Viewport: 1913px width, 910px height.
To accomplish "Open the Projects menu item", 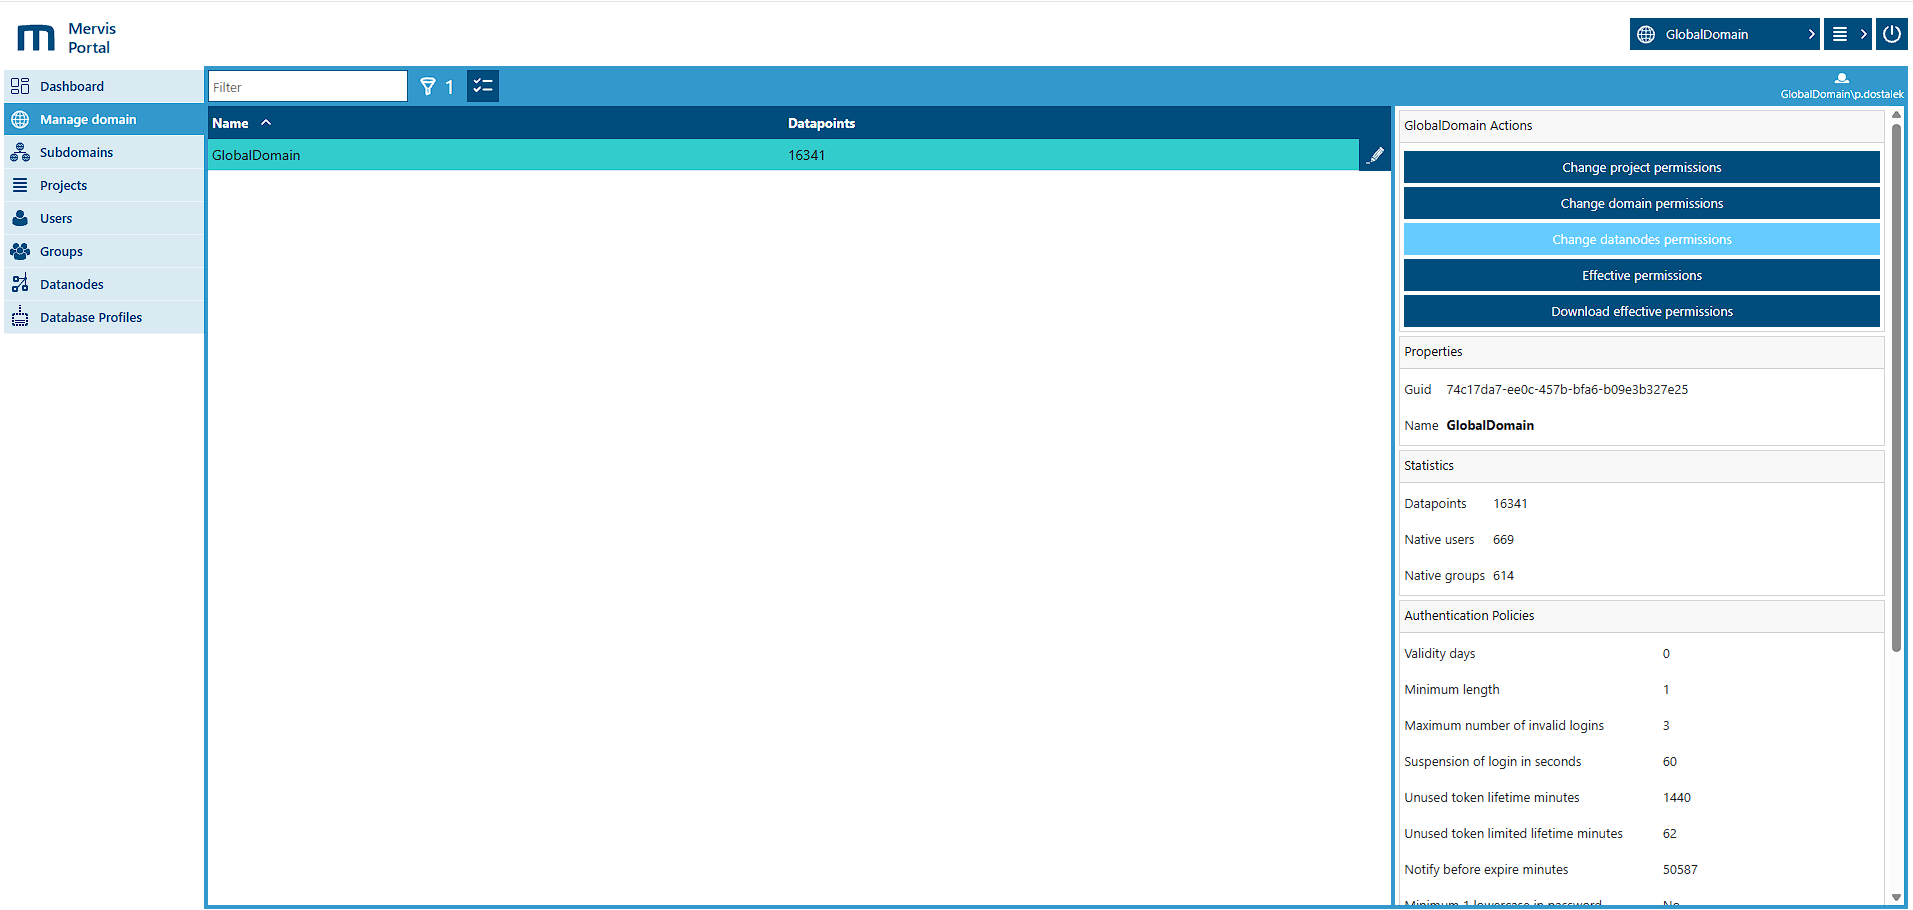I will (x=104, y=185).
